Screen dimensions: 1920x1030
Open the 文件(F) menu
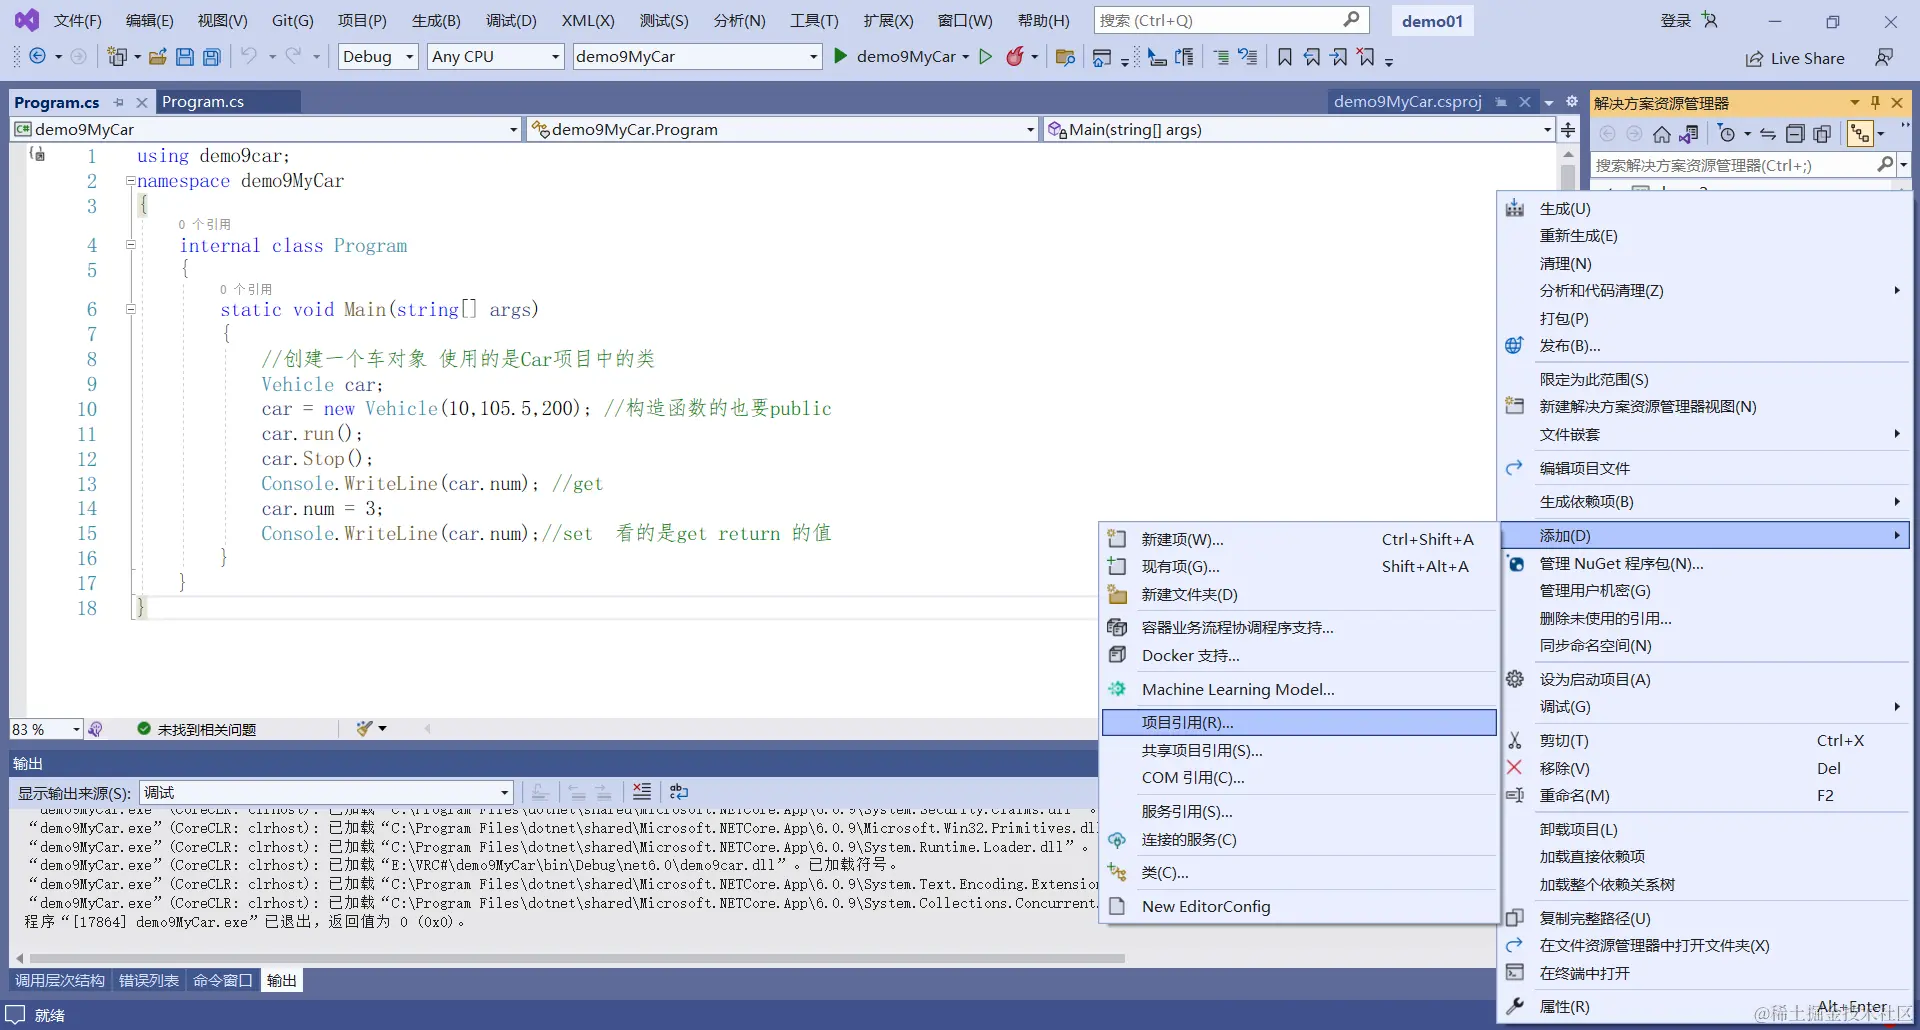coord(78,21)
